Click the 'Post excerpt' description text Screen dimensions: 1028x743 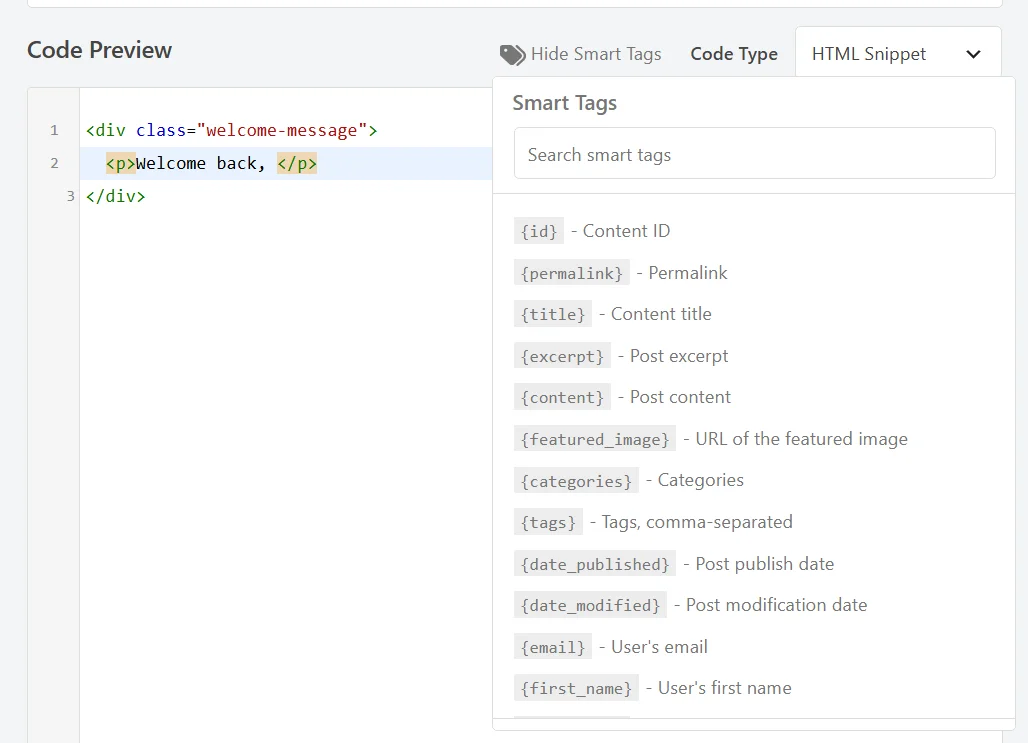pos(679,356)
